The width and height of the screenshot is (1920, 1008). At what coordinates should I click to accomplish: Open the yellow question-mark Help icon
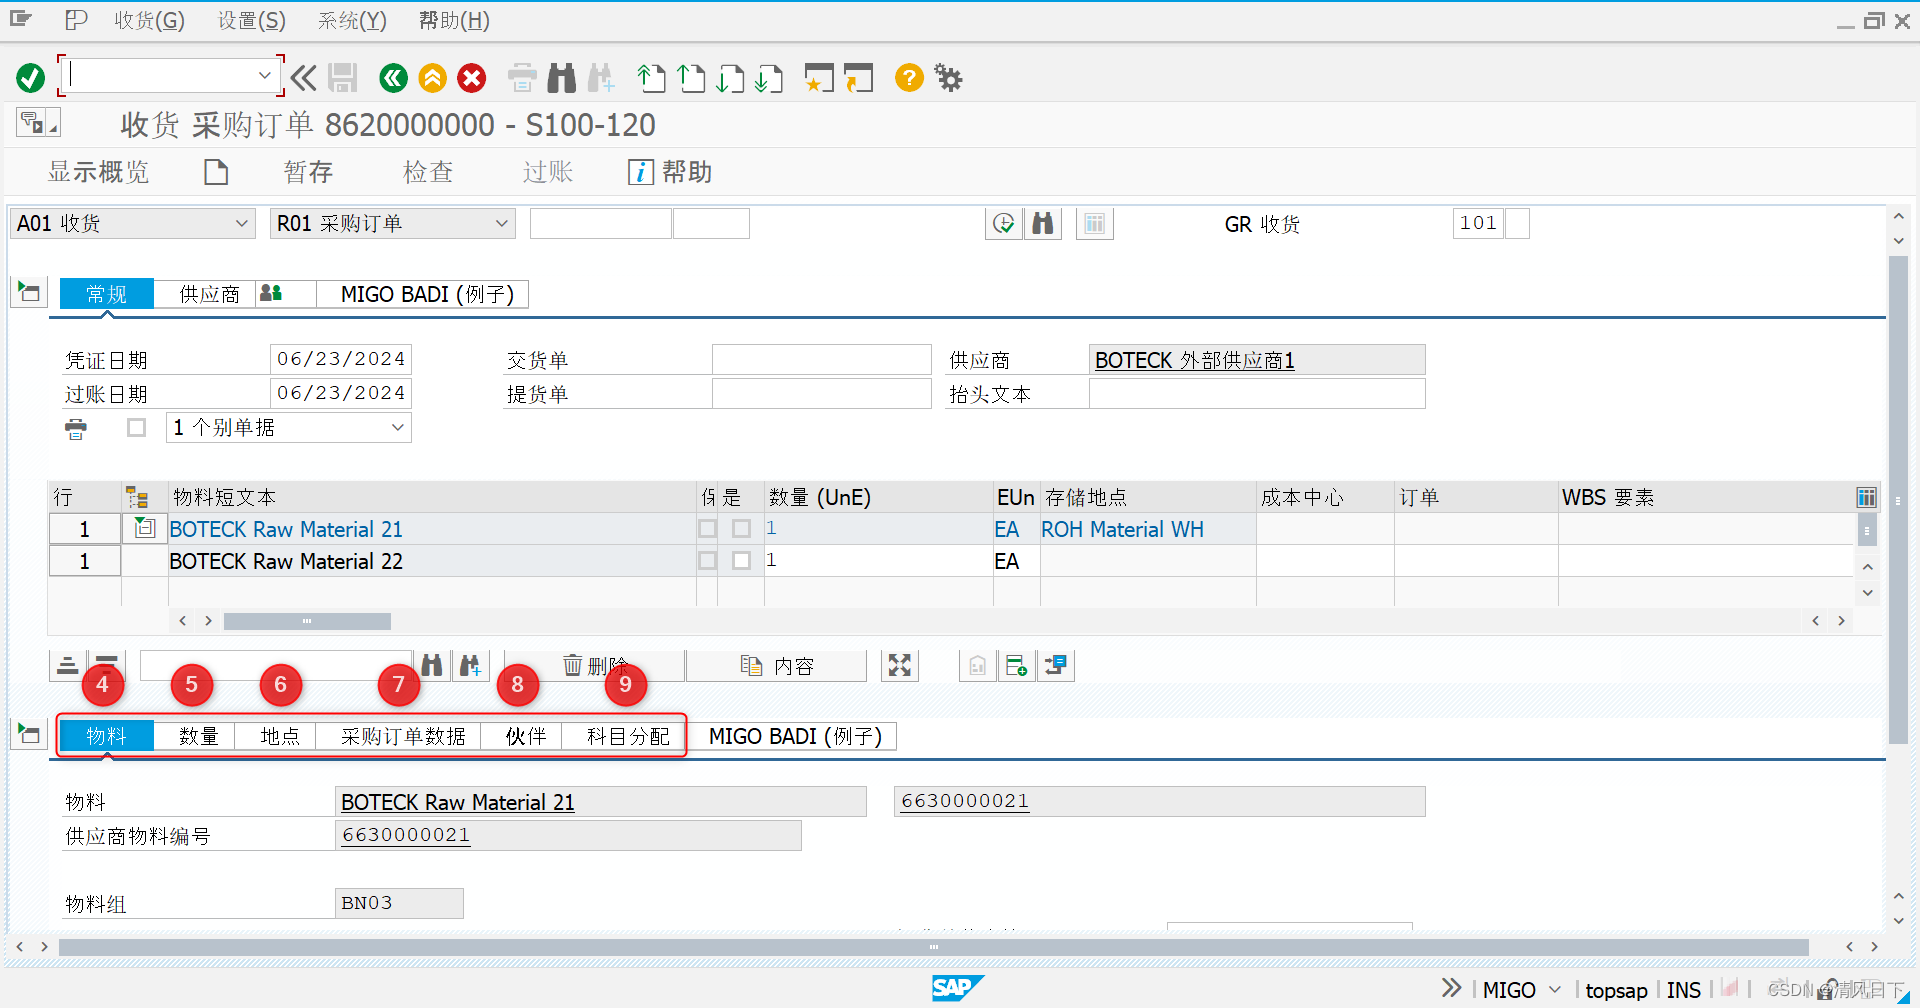pyautogui.click(x=909, y=78)
